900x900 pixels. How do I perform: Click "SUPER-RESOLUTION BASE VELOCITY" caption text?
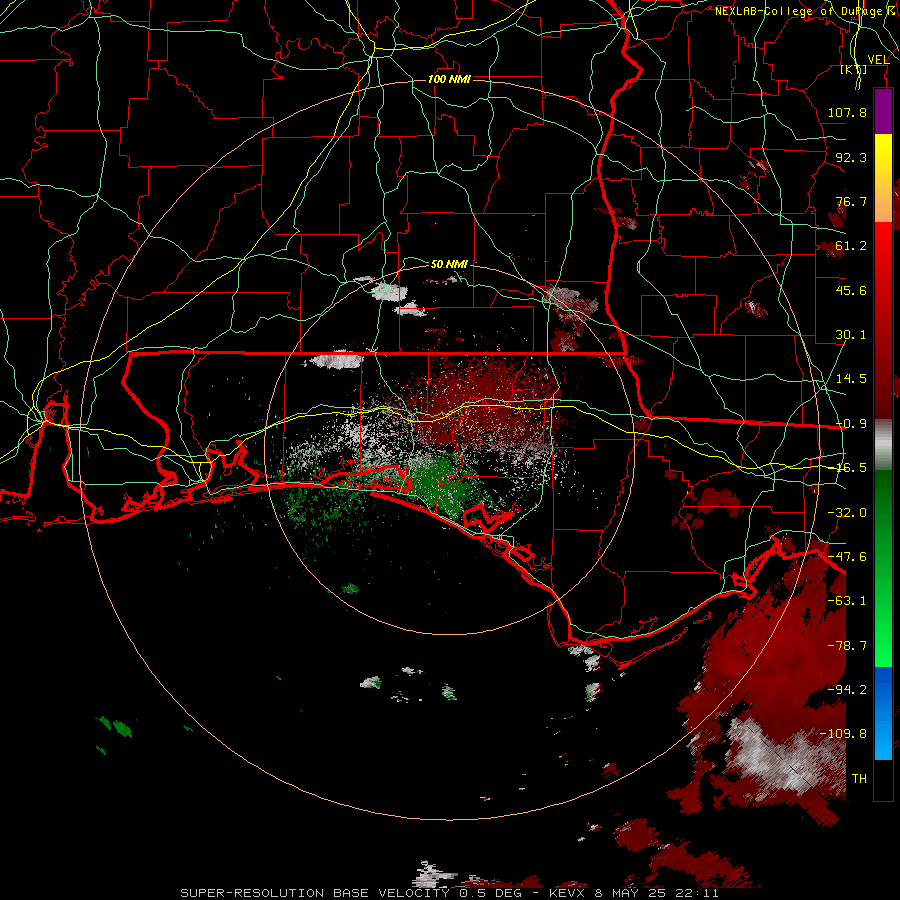coord(315,893)
